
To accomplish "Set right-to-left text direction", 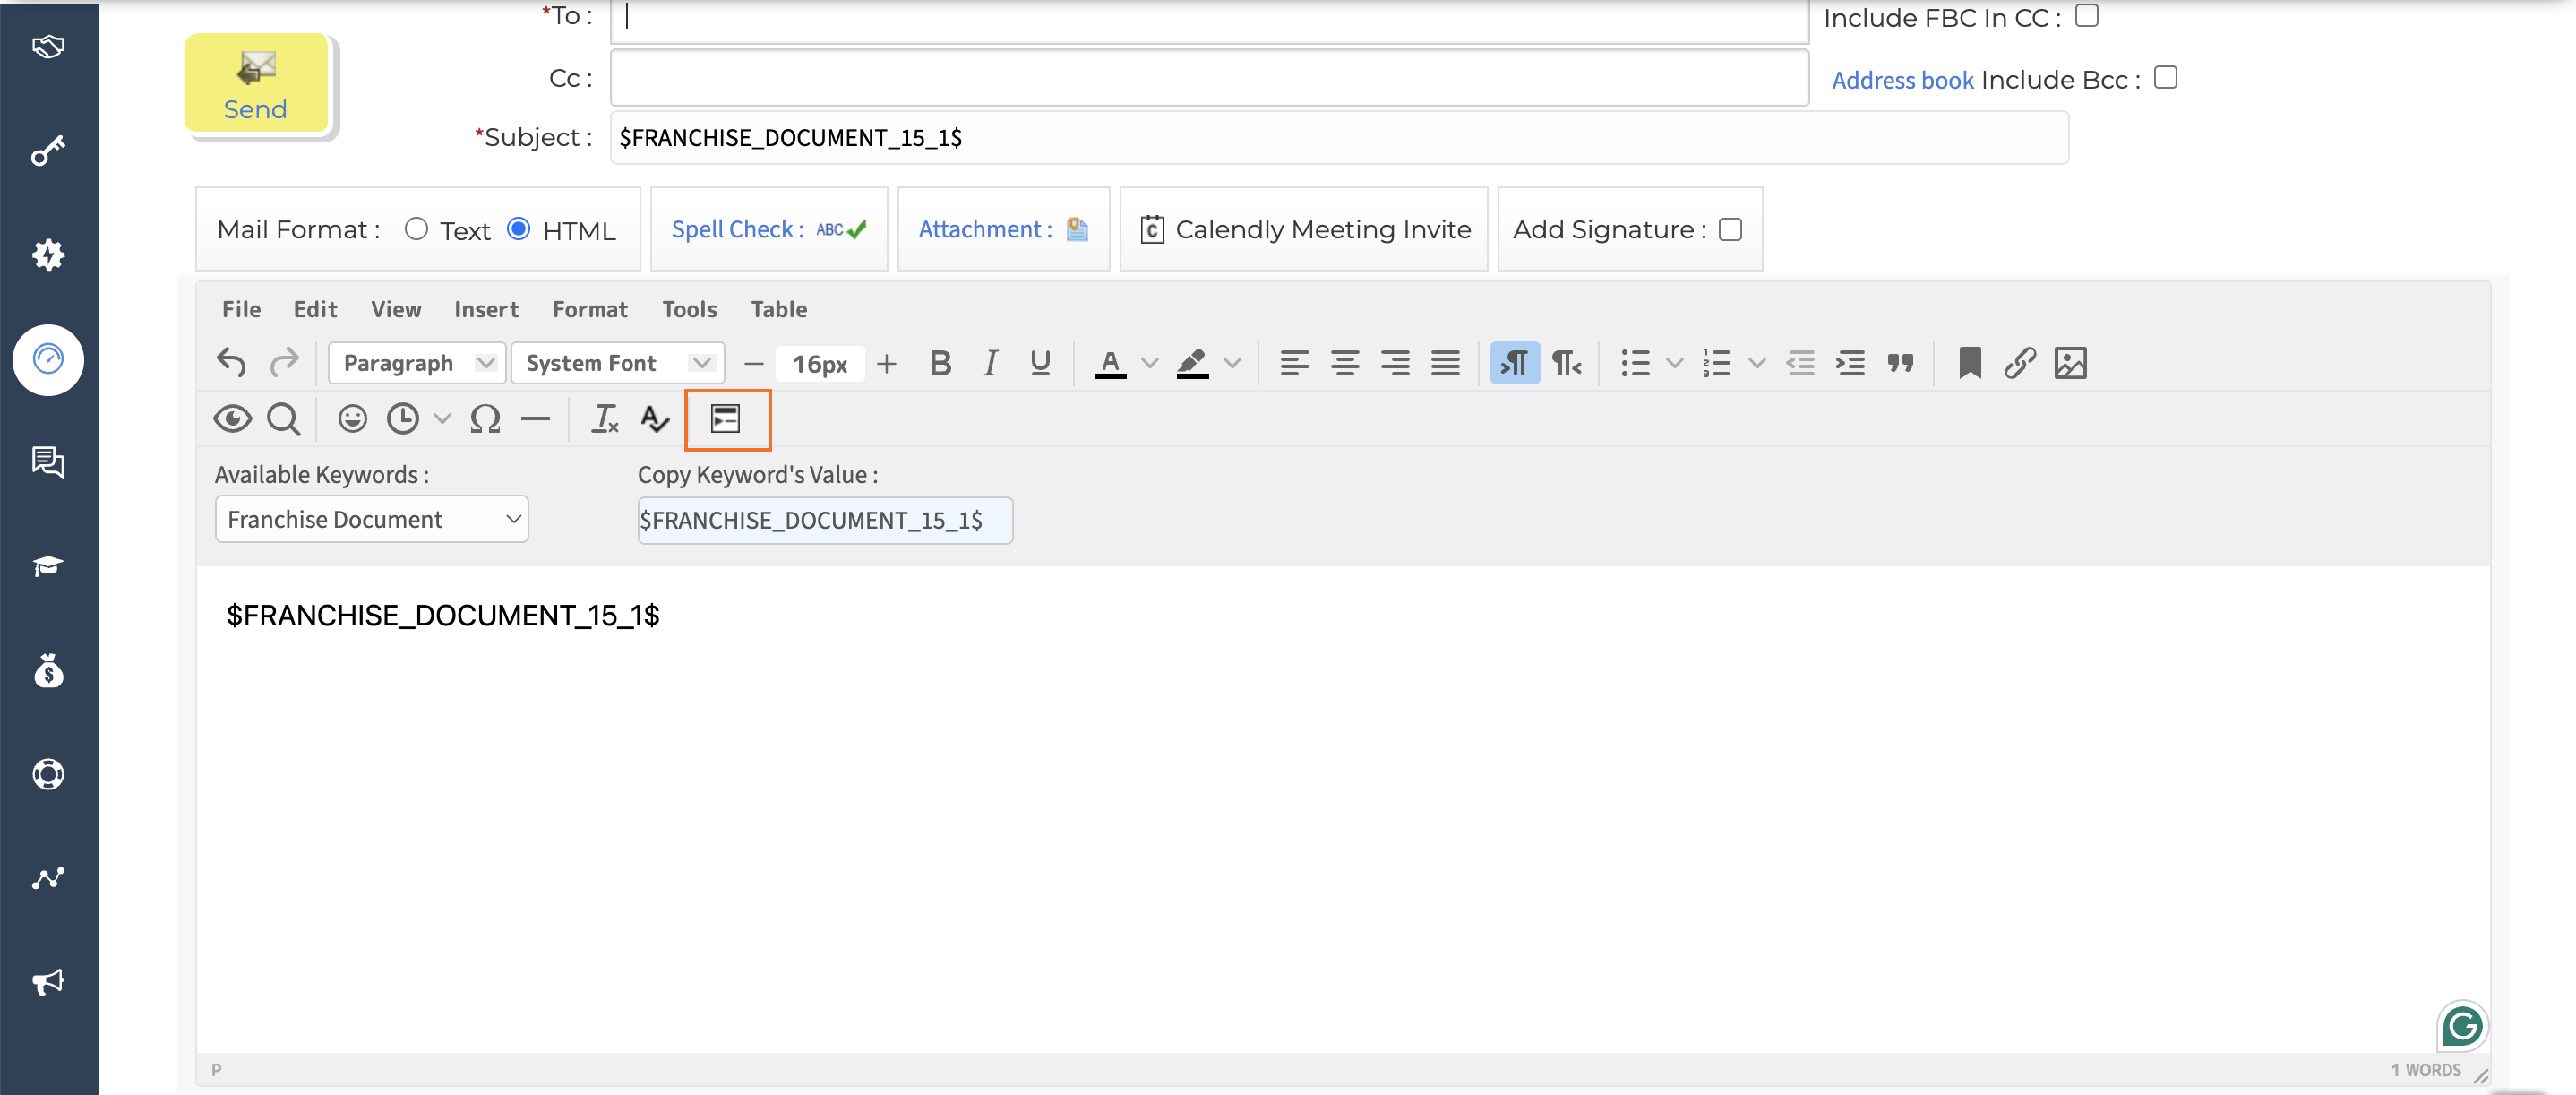I will pos(1567,362).
